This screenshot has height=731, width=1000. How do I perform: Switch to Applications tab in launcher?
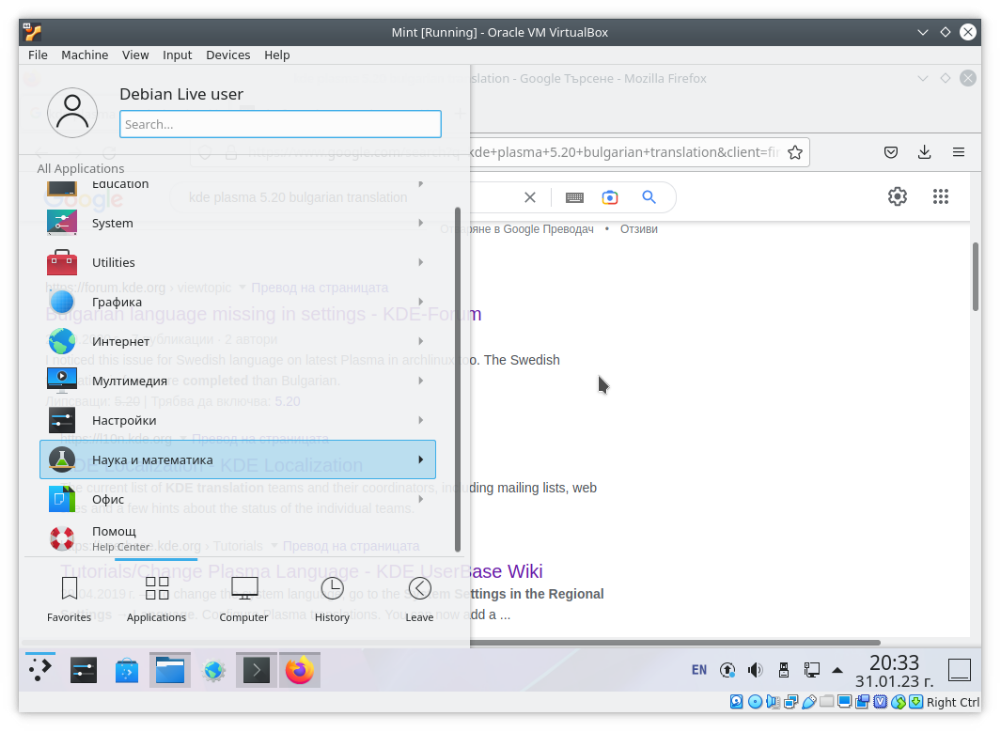pyautogui.click(x=156, y=598)
